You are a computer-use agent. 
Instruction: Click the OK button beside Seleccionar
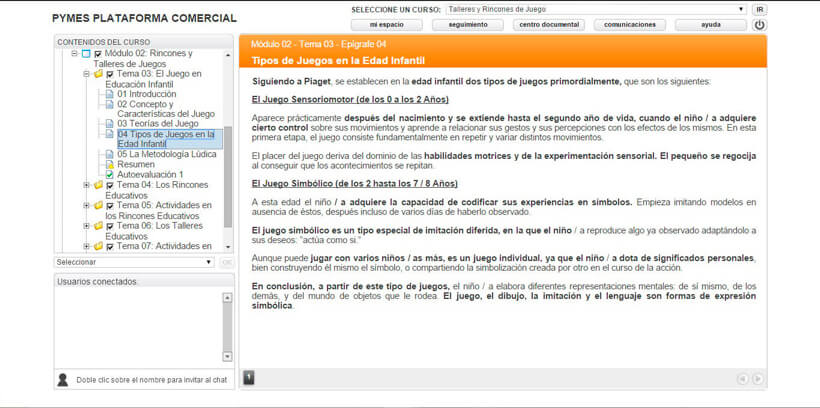coord(226,262)
